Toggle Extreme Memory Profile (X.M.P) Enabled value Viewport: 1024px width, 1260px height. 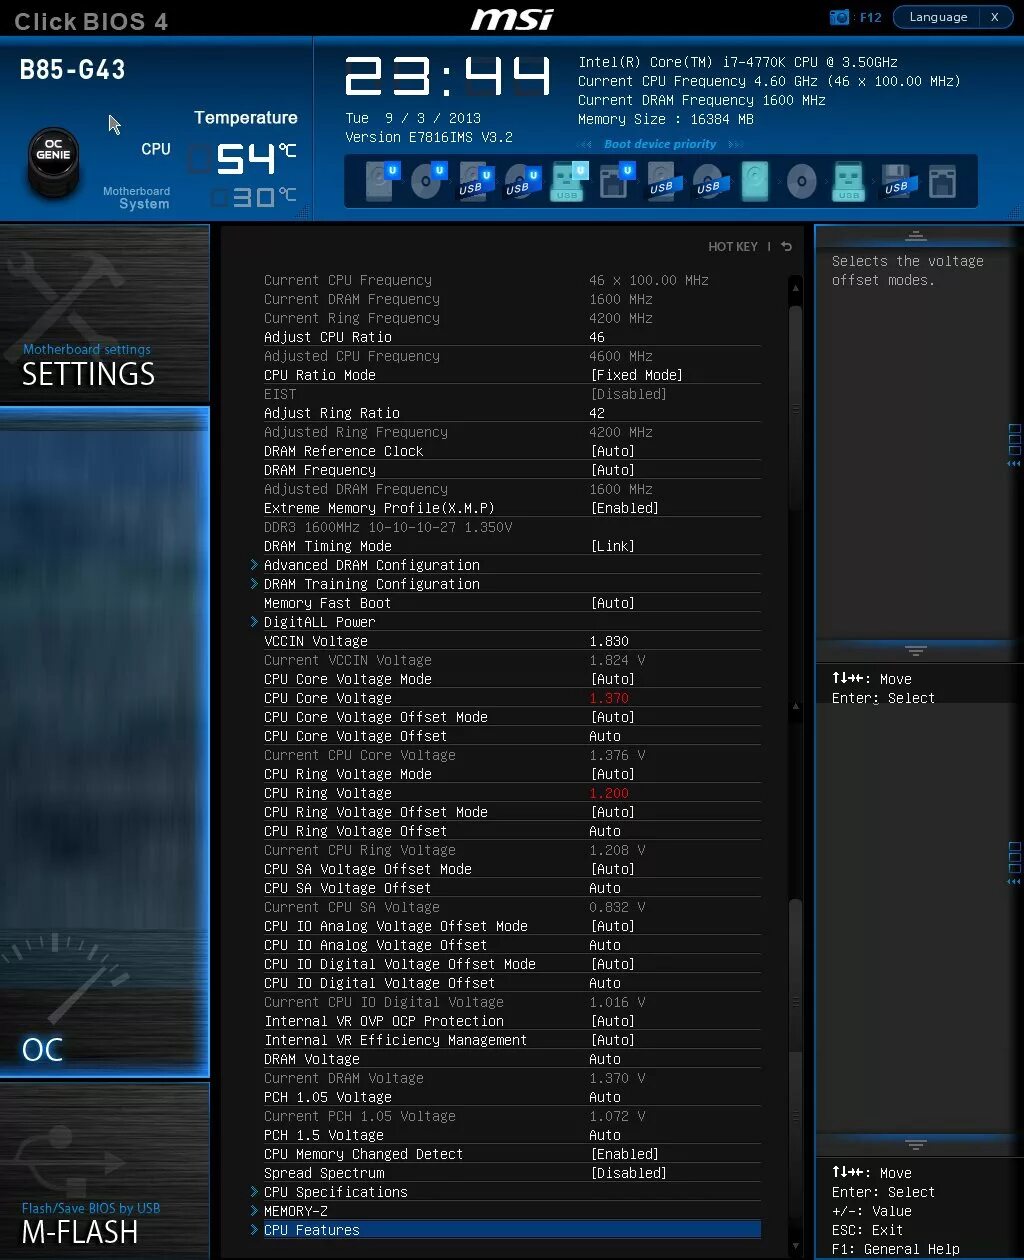[x=625, y=508]
